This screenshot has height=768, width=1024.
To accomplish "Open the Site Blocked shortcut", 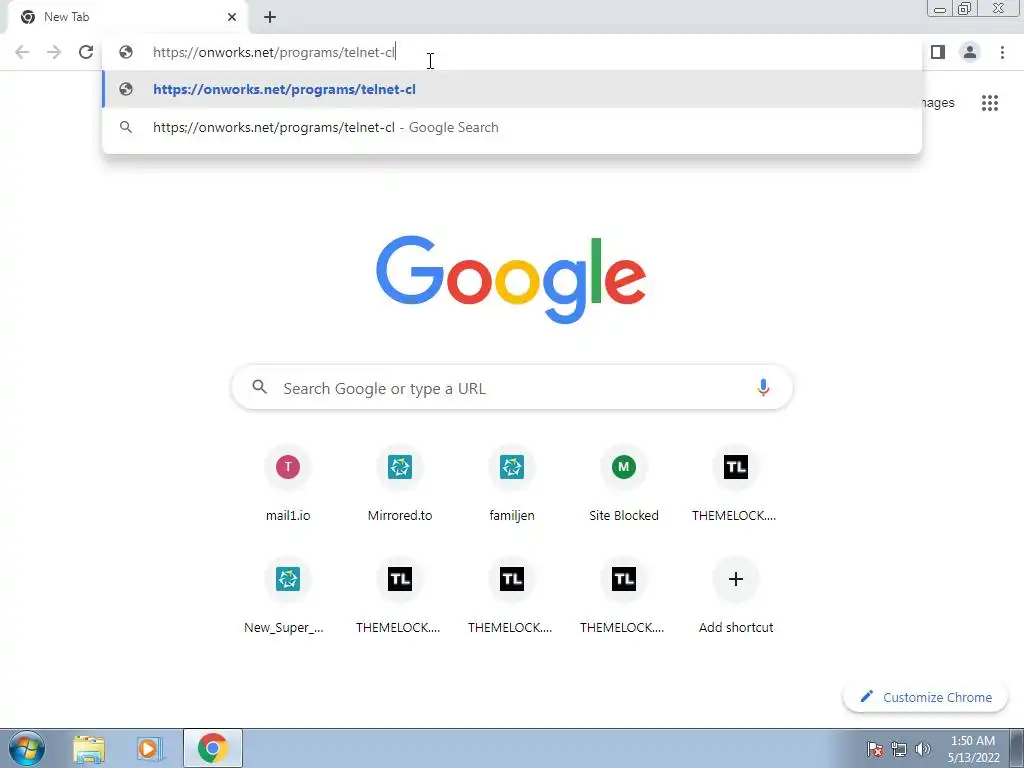I will [x=624, y=483].
